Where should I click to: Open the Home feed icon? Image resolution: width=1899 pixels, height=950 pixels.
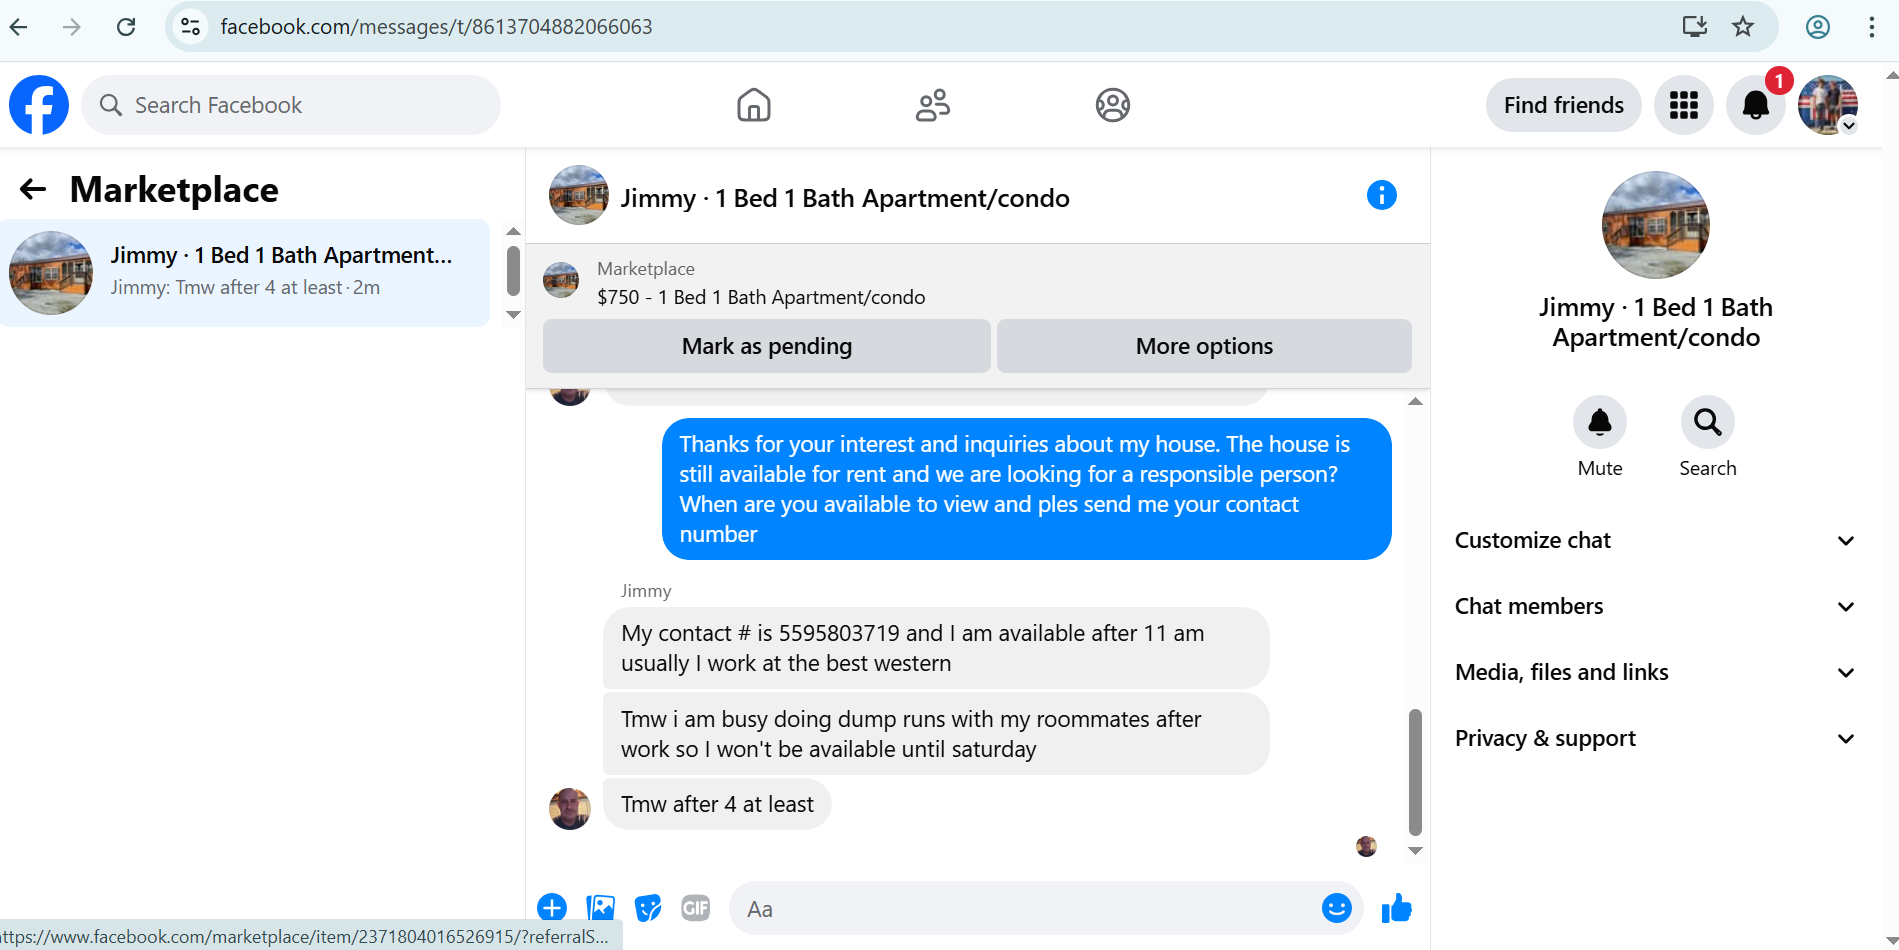pyautogui.click(x=754, y=105)
